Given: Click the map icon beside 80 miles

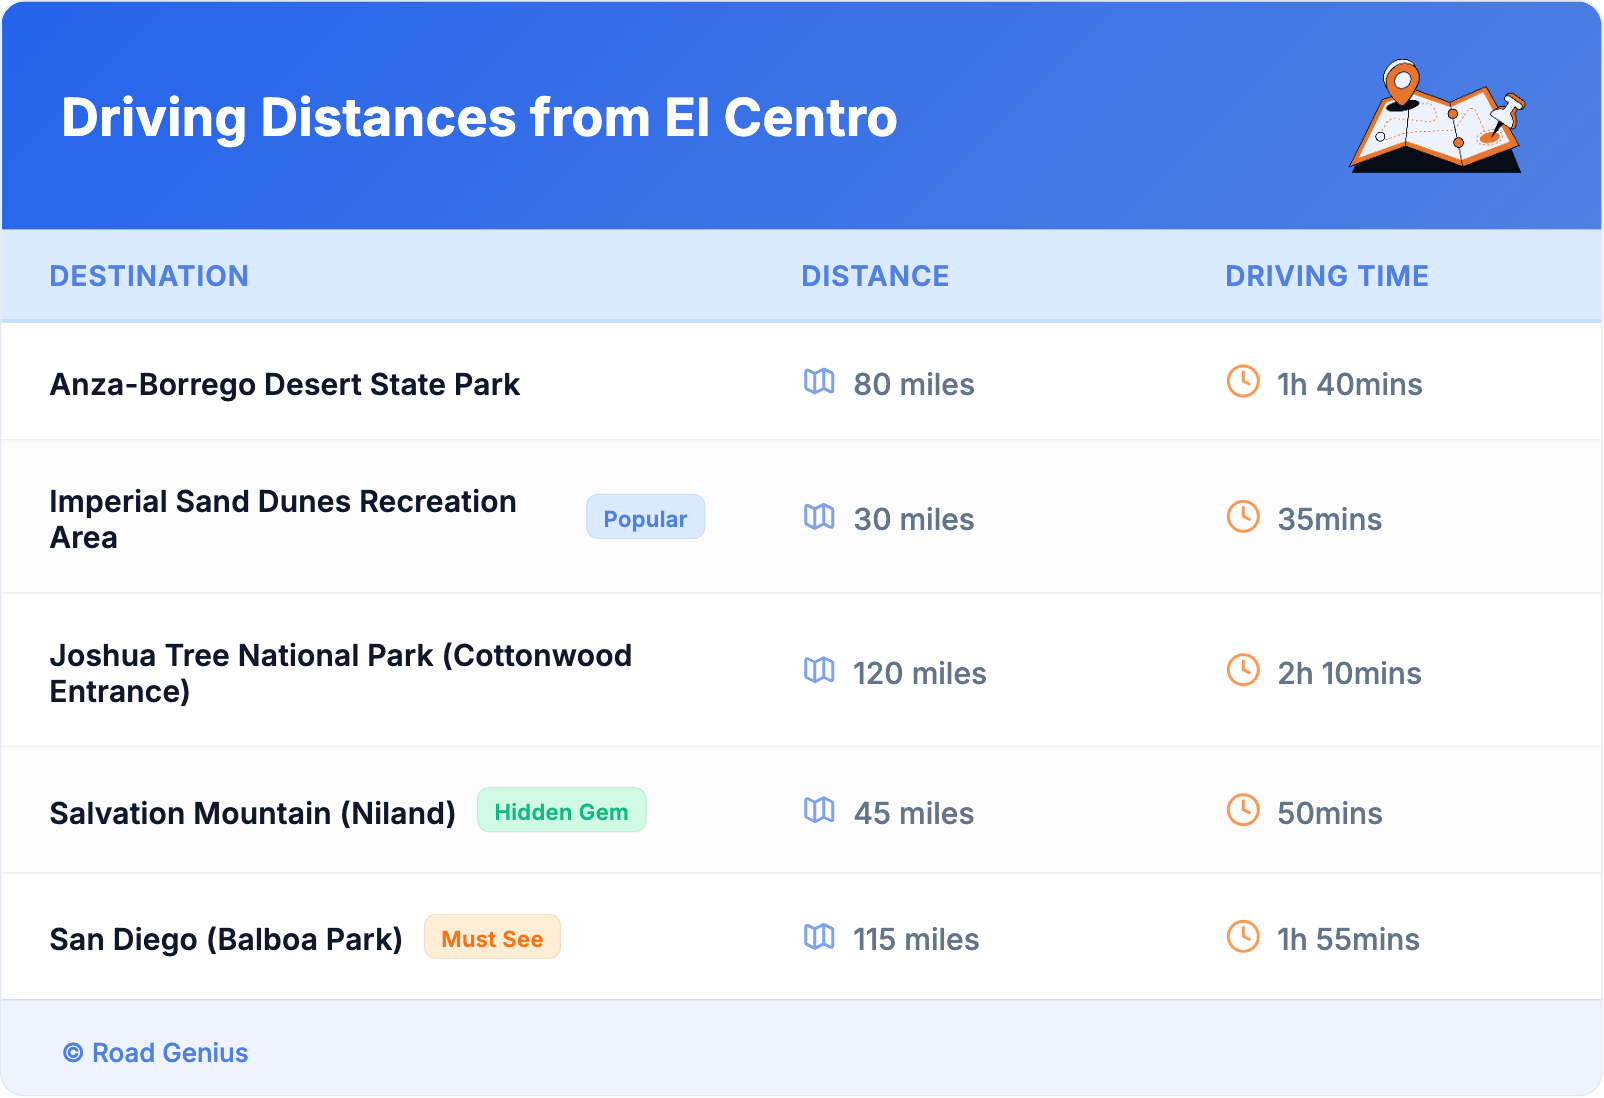Looking at the screenshot, I should click(x=819, y=382).
